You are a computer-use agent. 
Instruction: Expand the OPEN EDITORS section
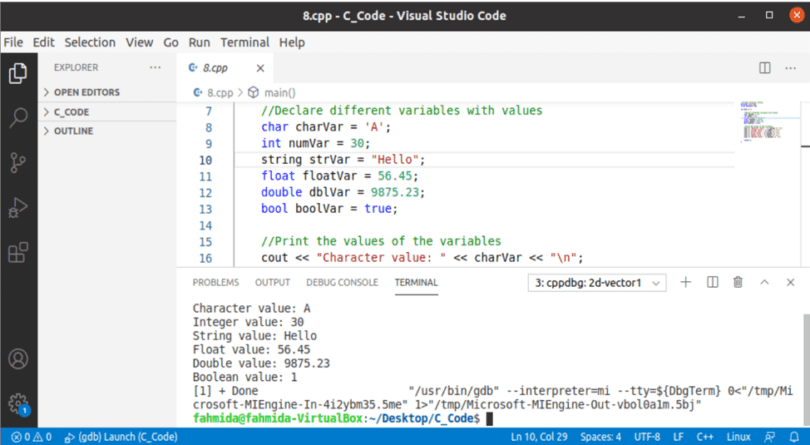tap(86, 92)
